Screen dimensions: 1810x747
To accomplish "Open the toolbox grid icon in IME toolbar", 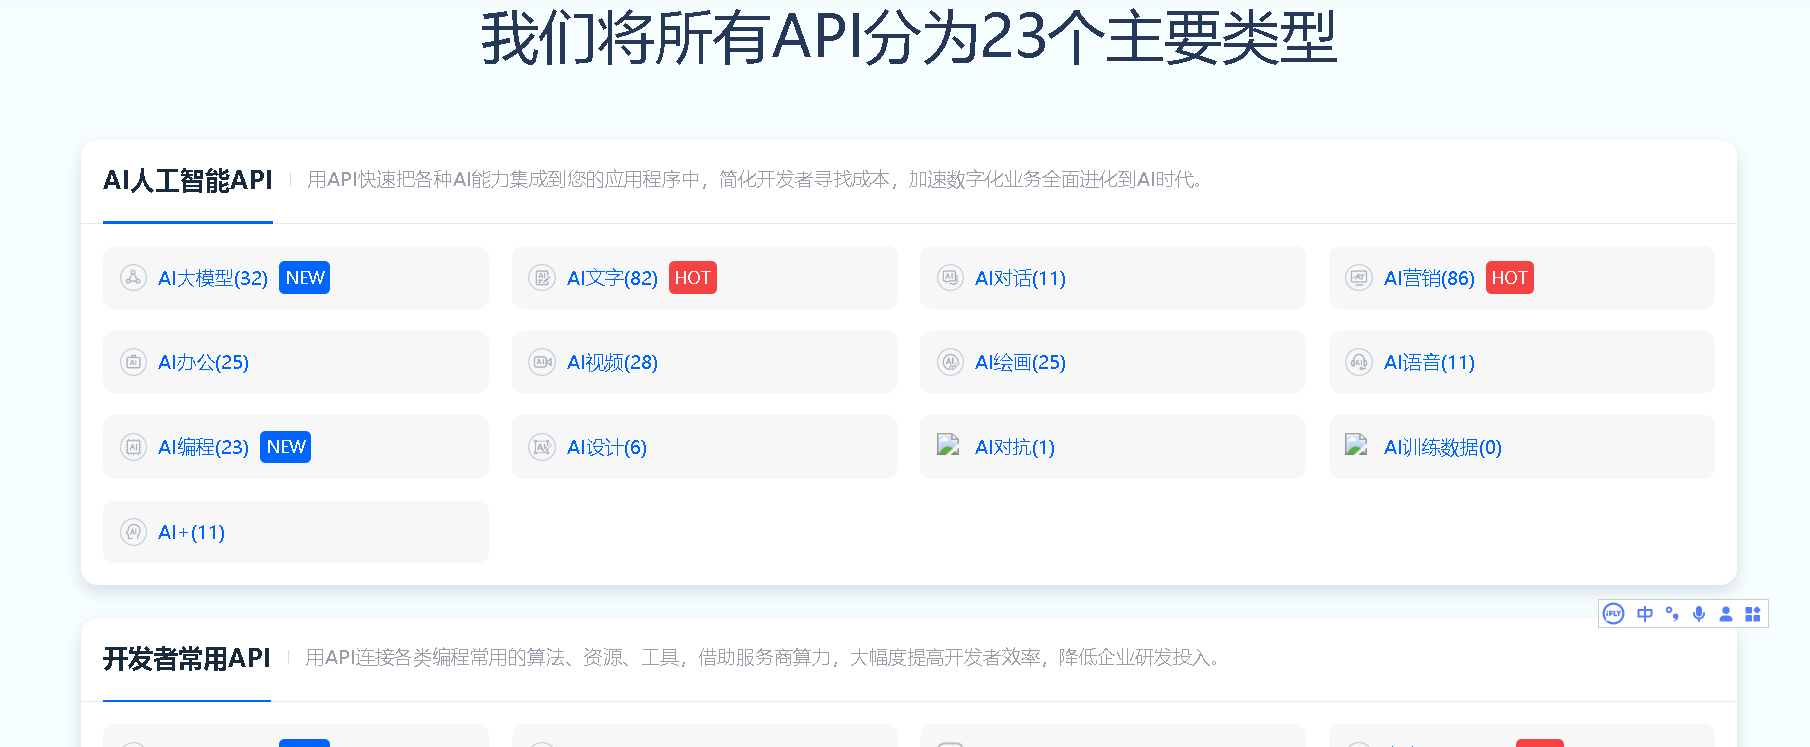I will pos(1753,614).
